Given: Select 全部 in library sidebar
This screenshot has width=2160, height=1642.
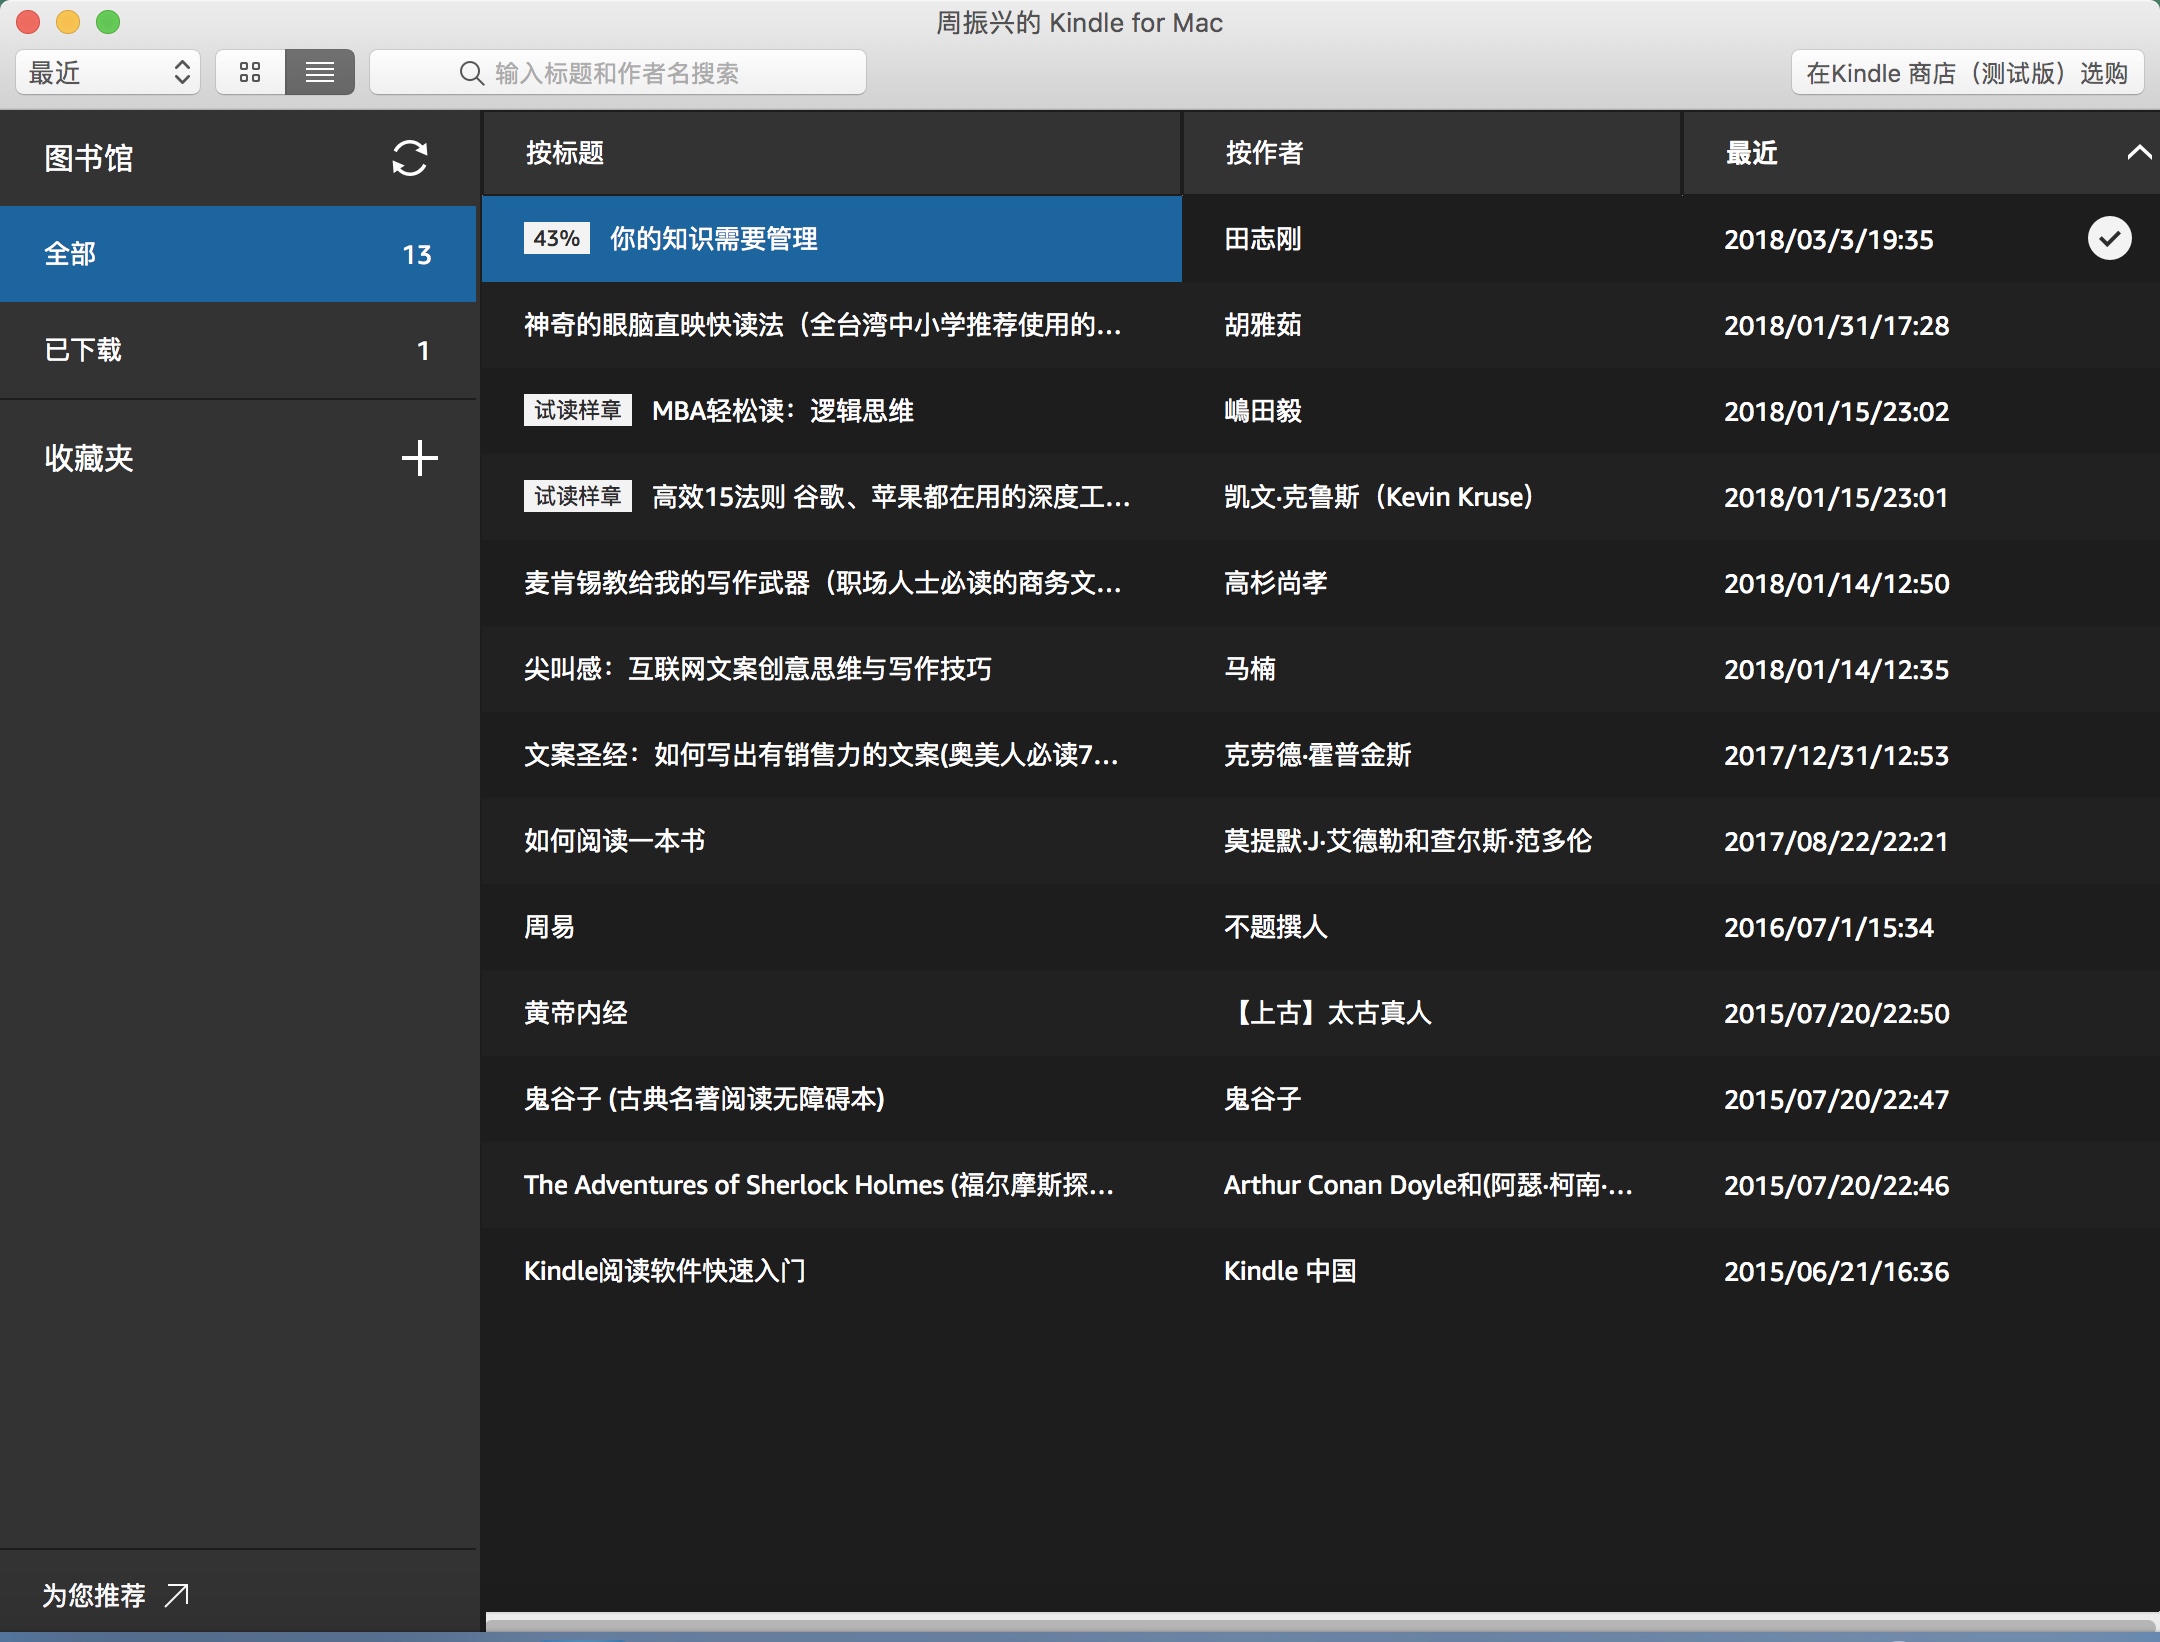Looking at the screenshot, I should pos(238,254).
